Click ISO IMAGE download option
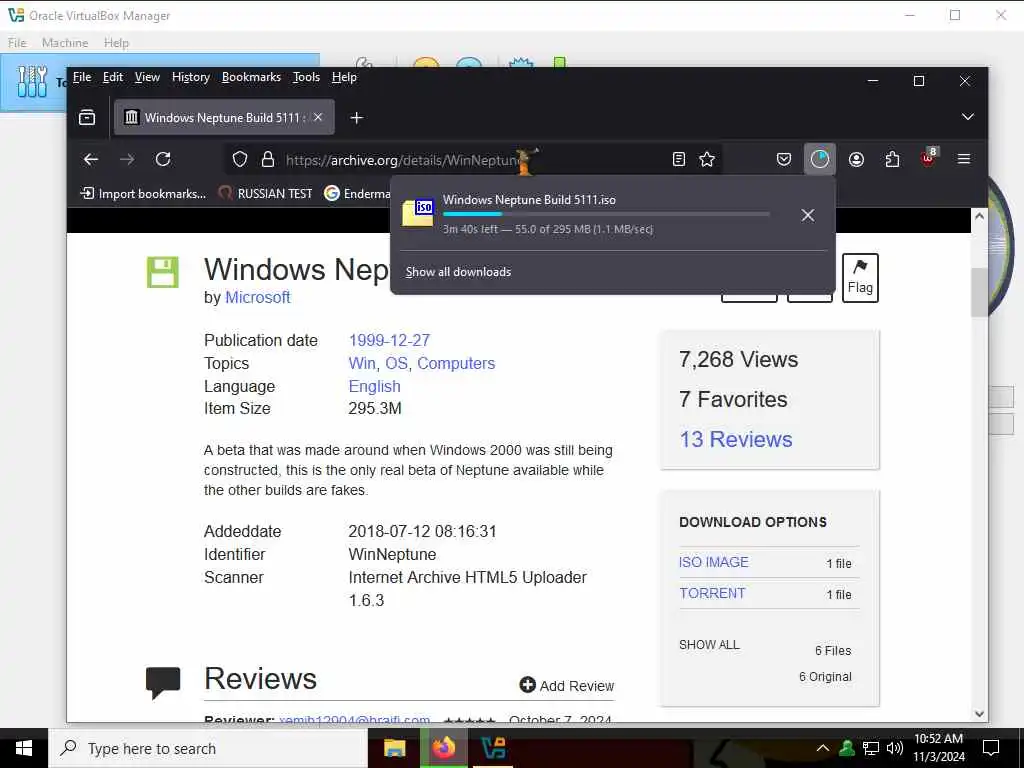The image size is (1024, 768). pos(713,562)
